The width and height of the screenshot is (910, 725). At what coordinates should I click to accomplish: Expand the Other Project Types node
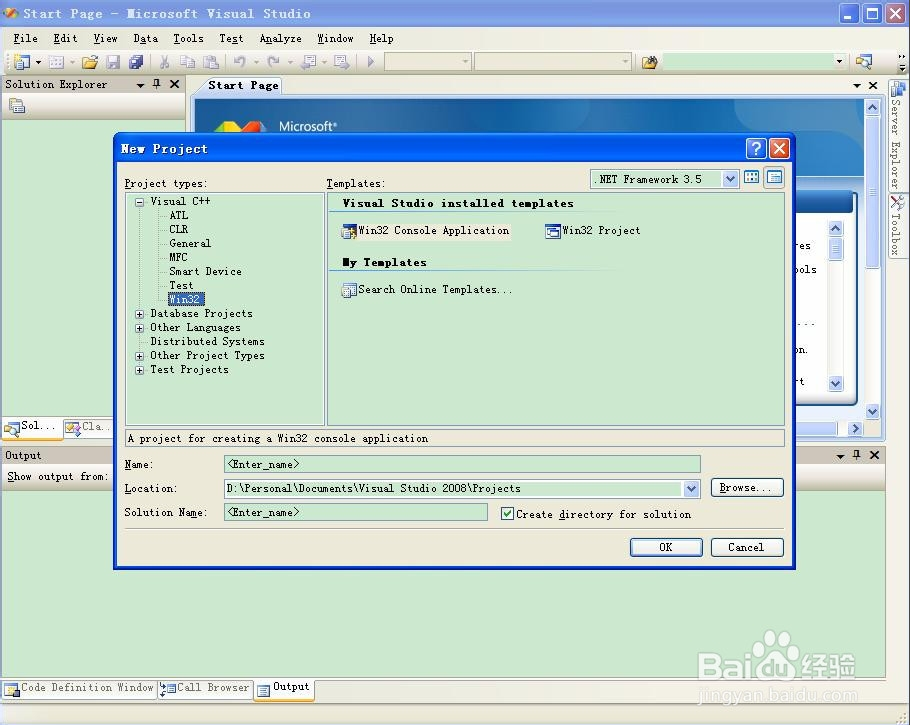point(139,356)
